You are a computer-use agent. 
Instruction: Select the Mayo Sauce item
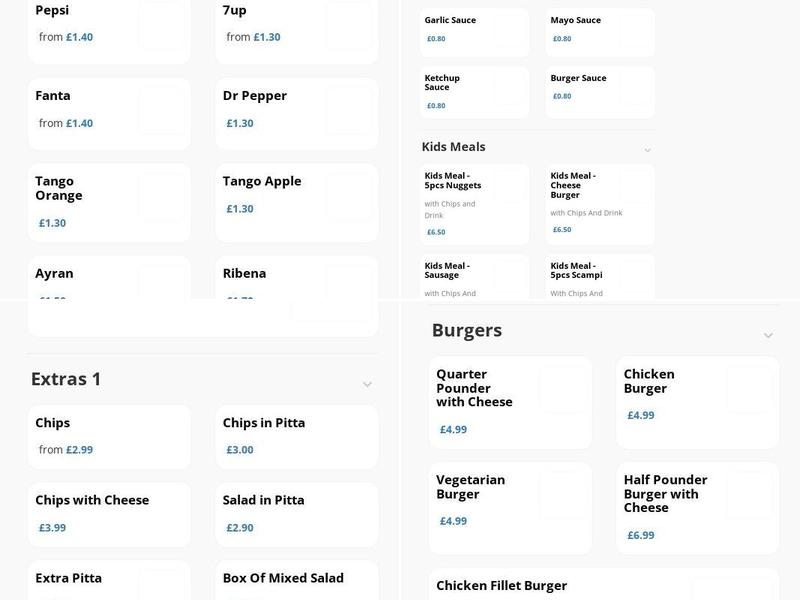pyautogui.click(x=600, y=32)
